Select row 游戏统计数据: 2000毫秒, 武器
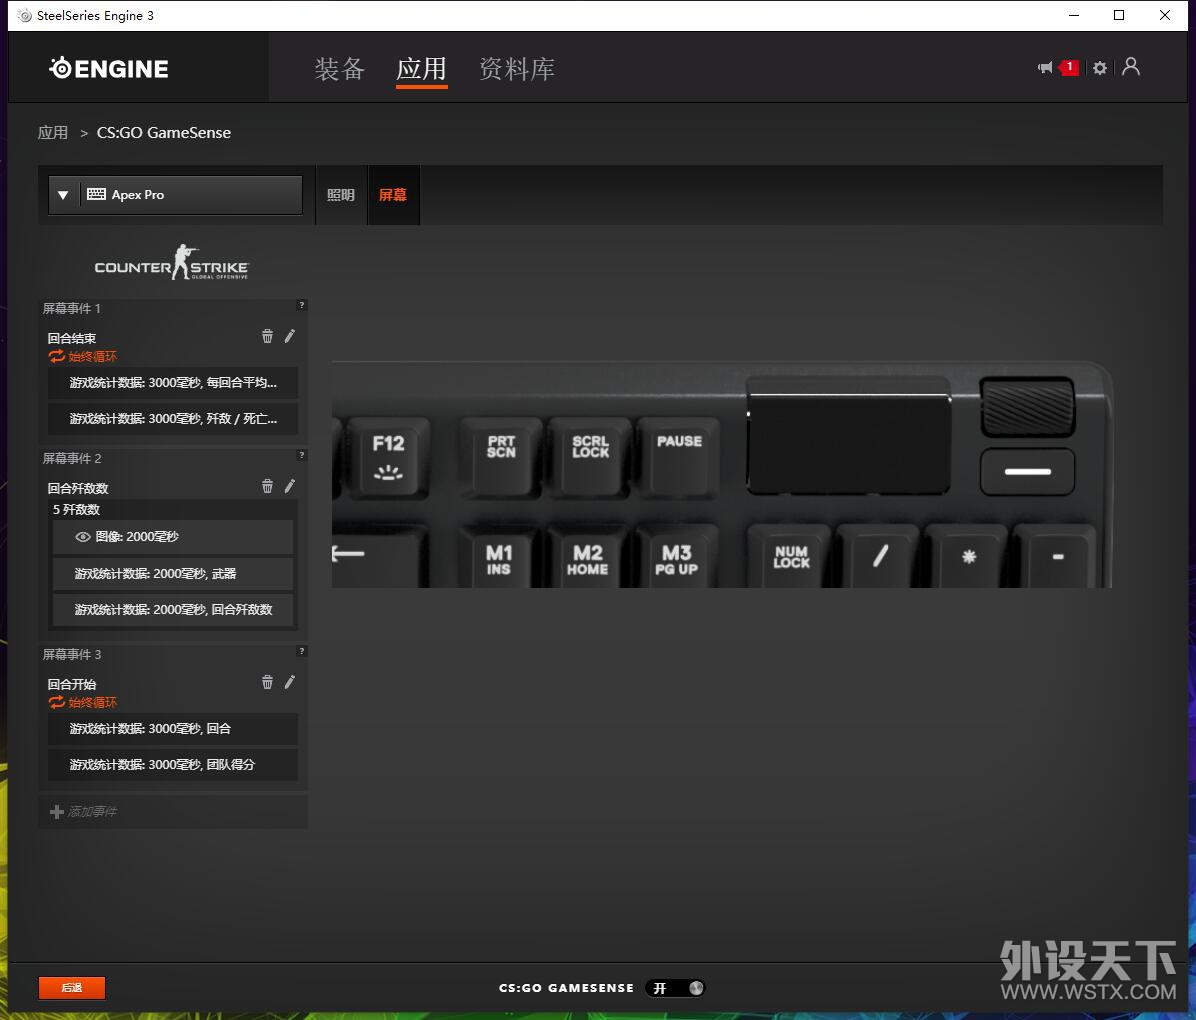This screenshot has width=1196, height=1020. [x=172, y=574]
